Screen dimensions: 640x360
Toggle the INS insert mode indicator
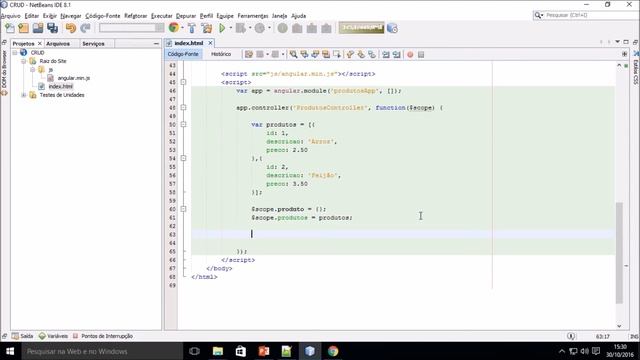(634, 336)
